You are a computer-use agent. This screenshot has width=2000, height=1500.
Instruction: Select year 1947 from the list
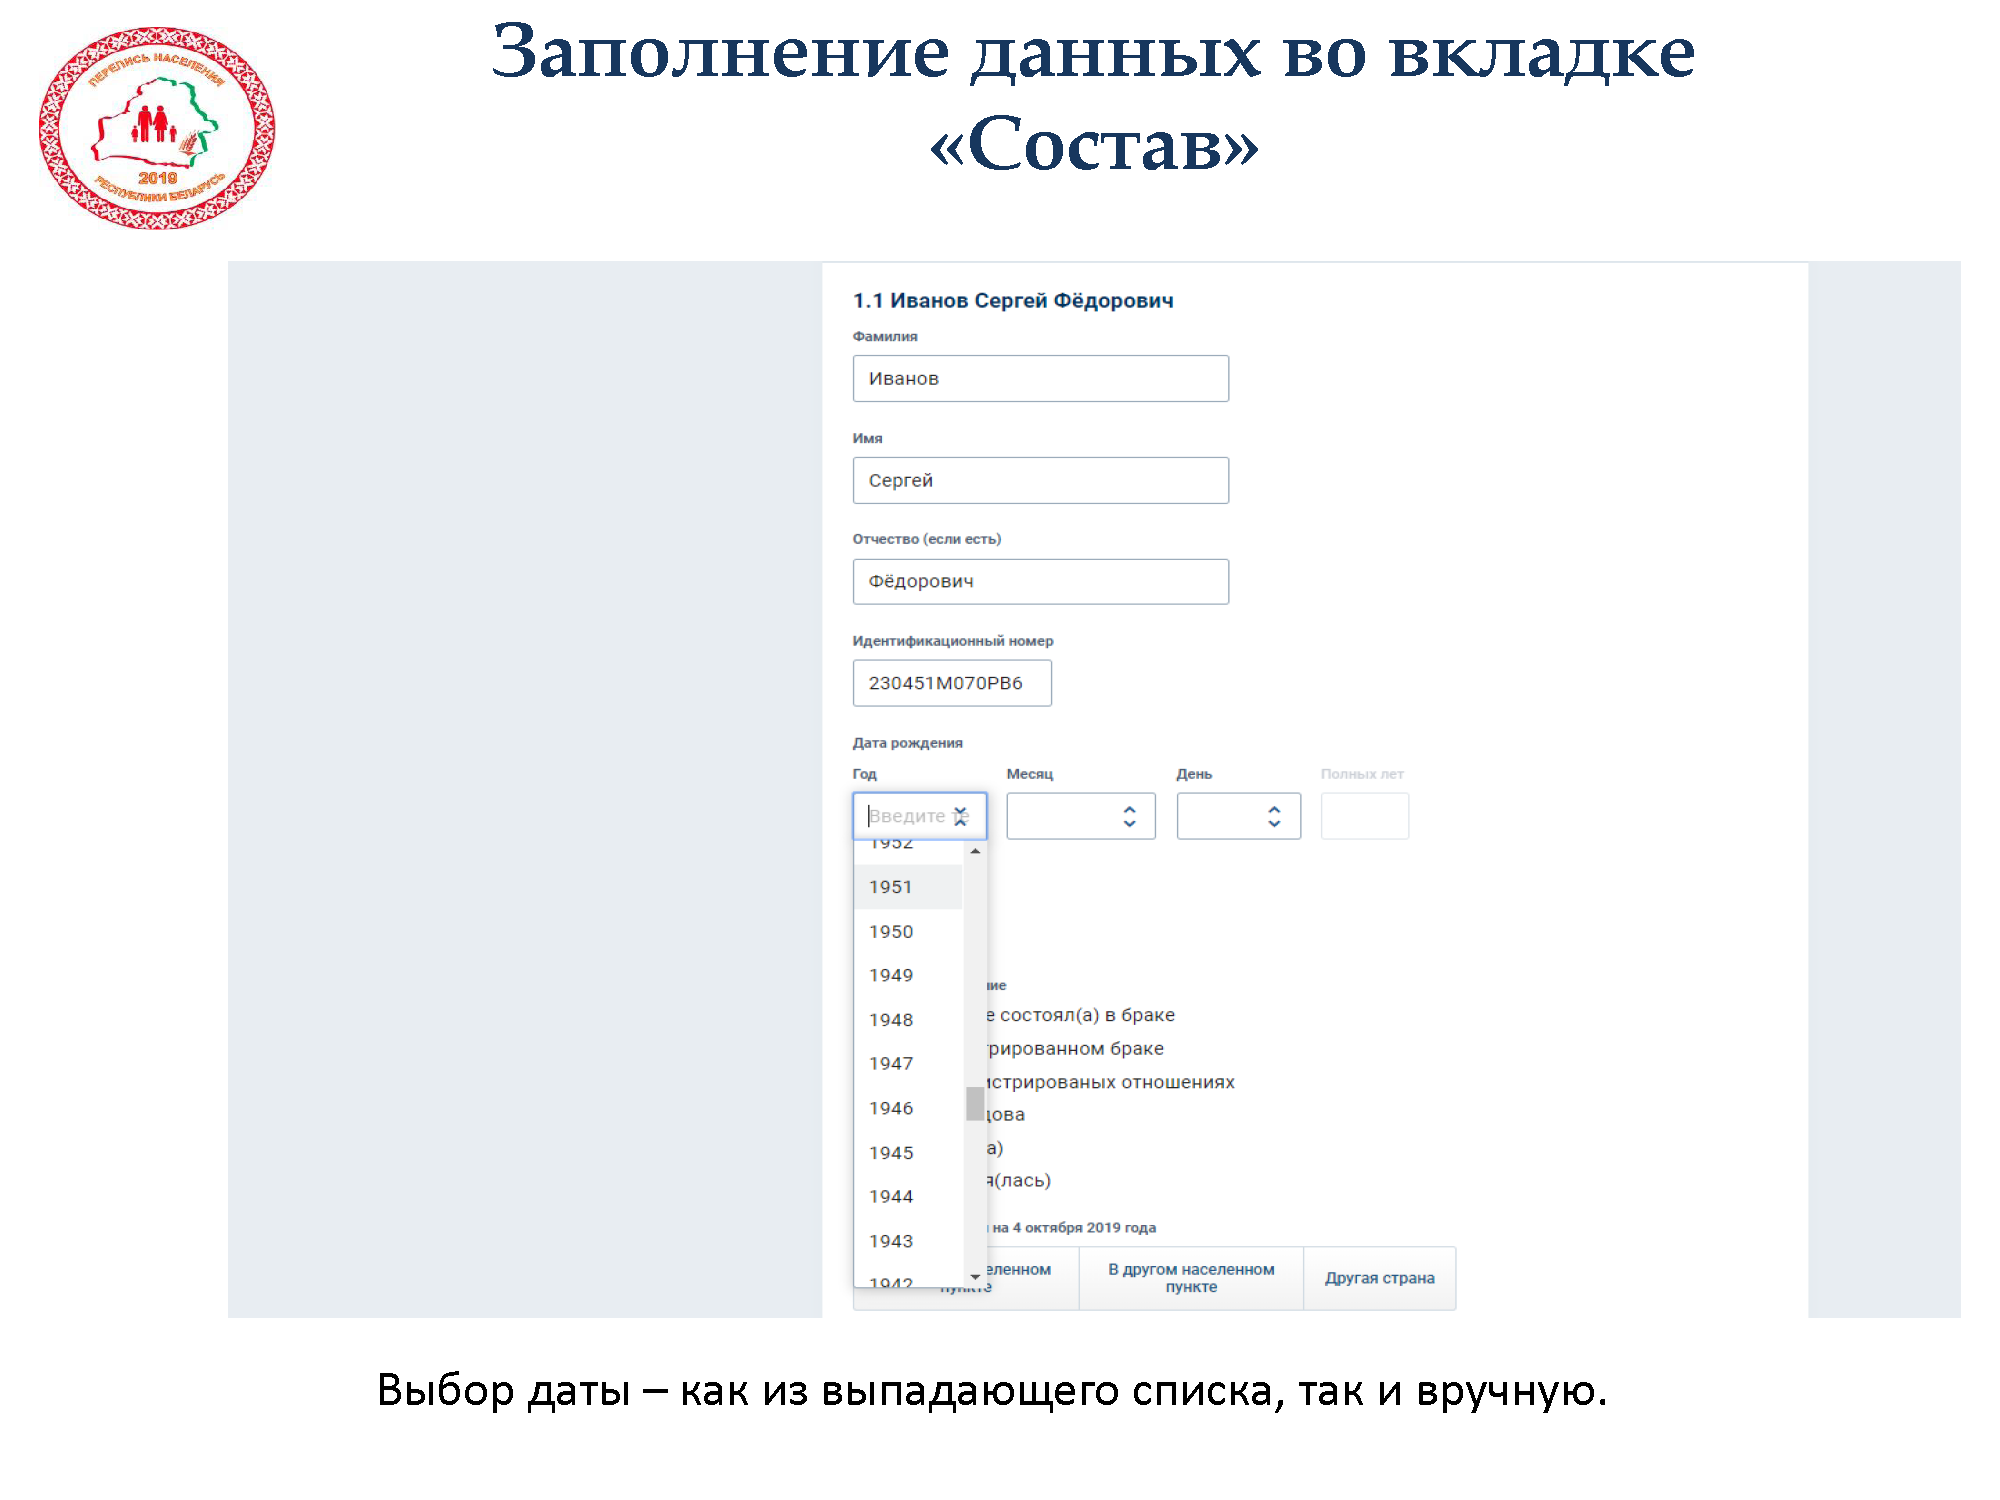[908, 1064]
